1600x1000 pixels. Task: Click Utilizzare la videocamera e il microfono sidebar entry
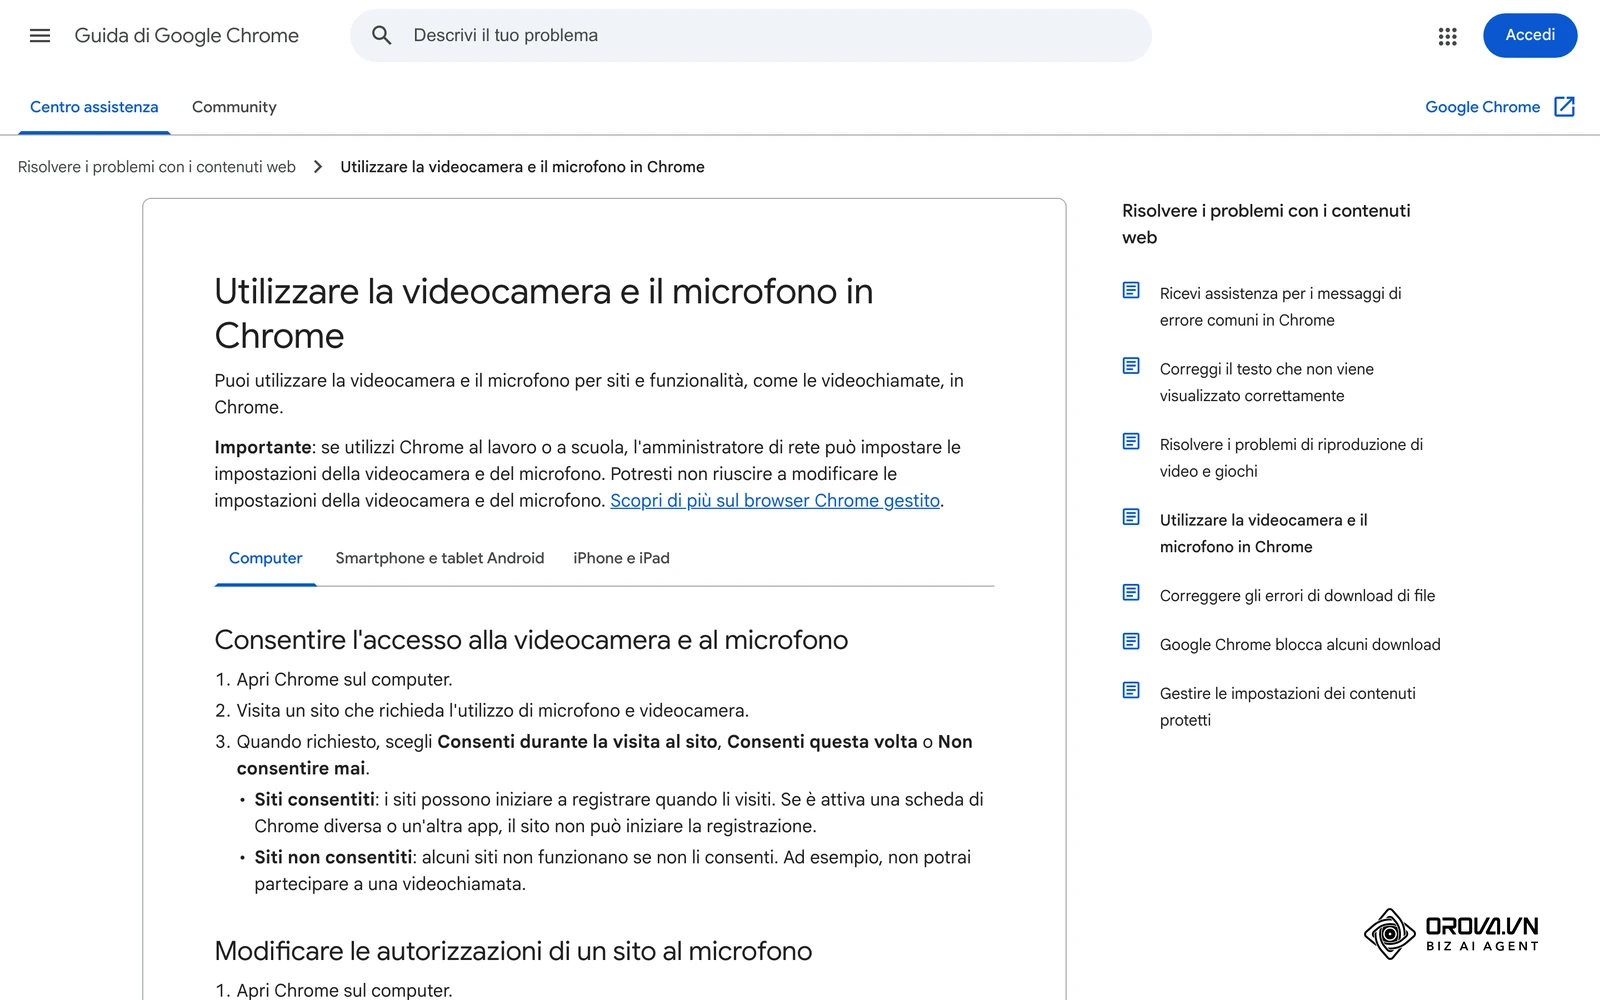[1263, 534]
